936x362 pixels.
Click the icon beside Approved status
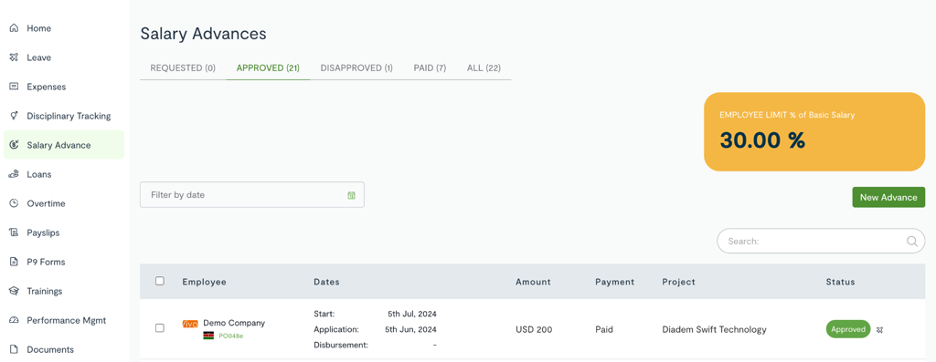point(879,330)
